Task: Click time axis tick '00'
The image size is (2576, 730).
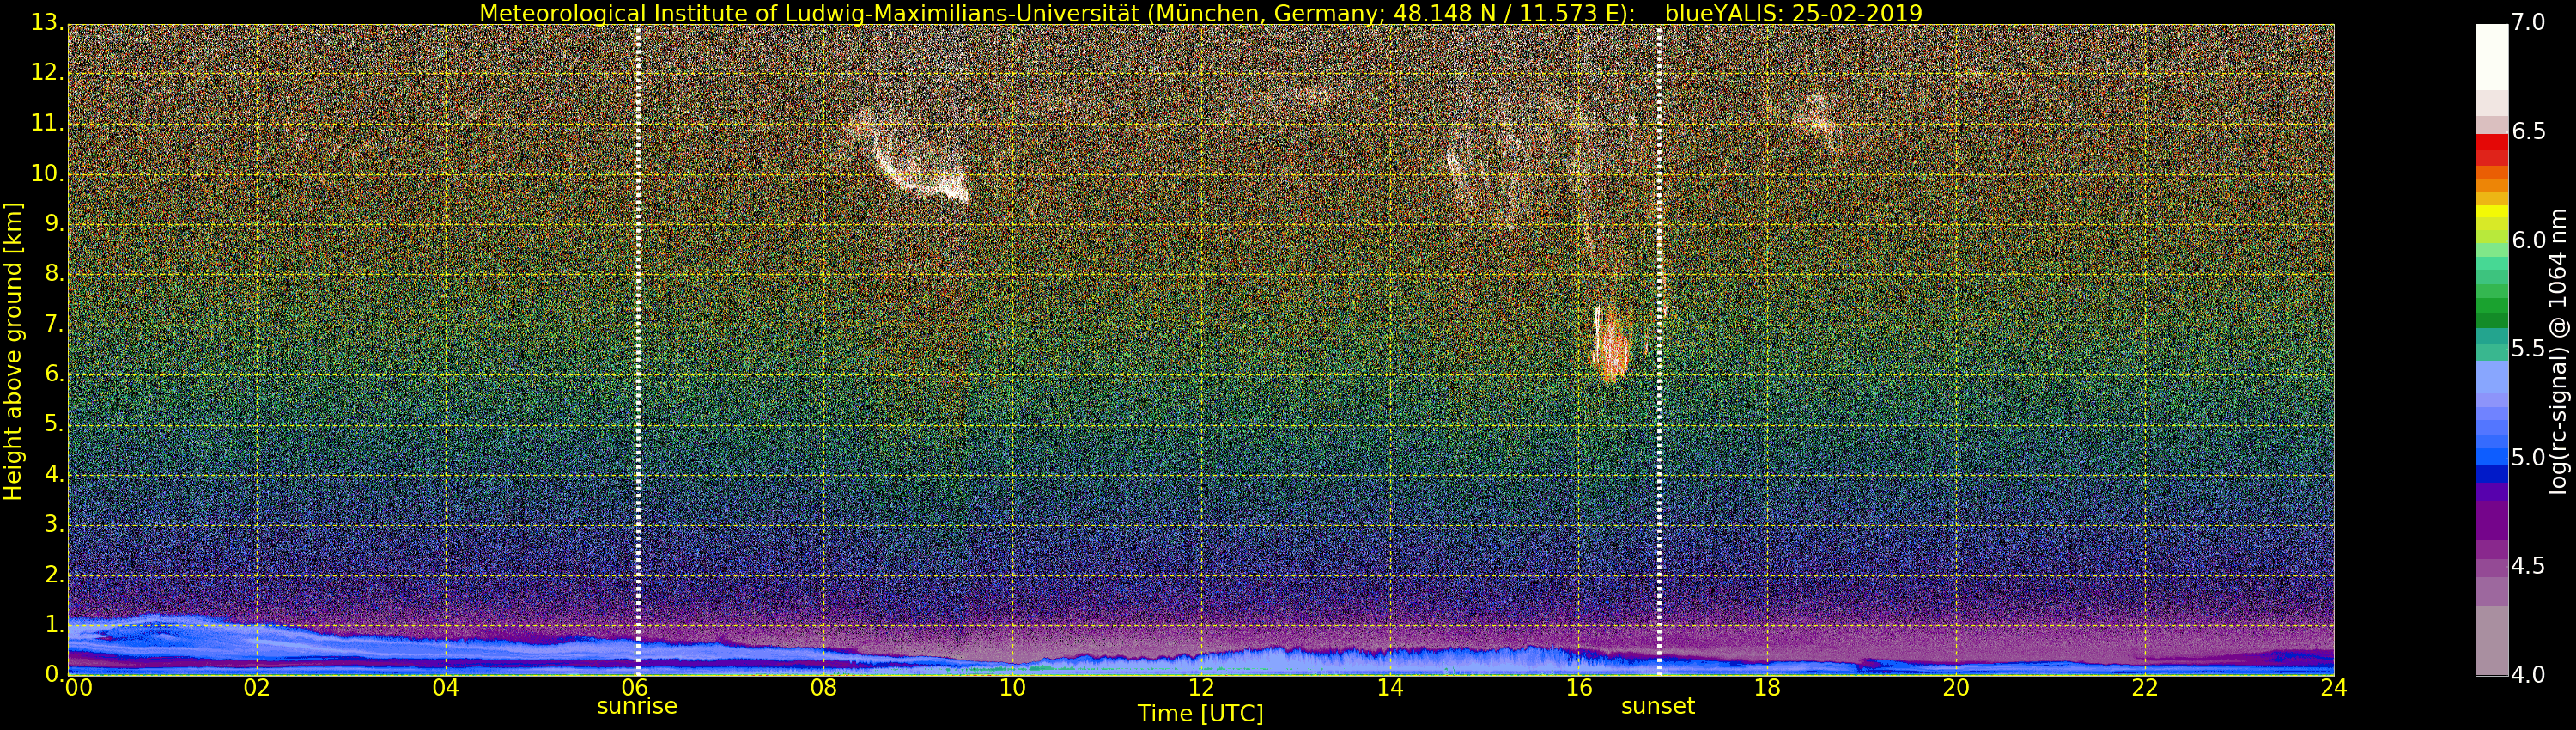Action: [x=78, y=687]
